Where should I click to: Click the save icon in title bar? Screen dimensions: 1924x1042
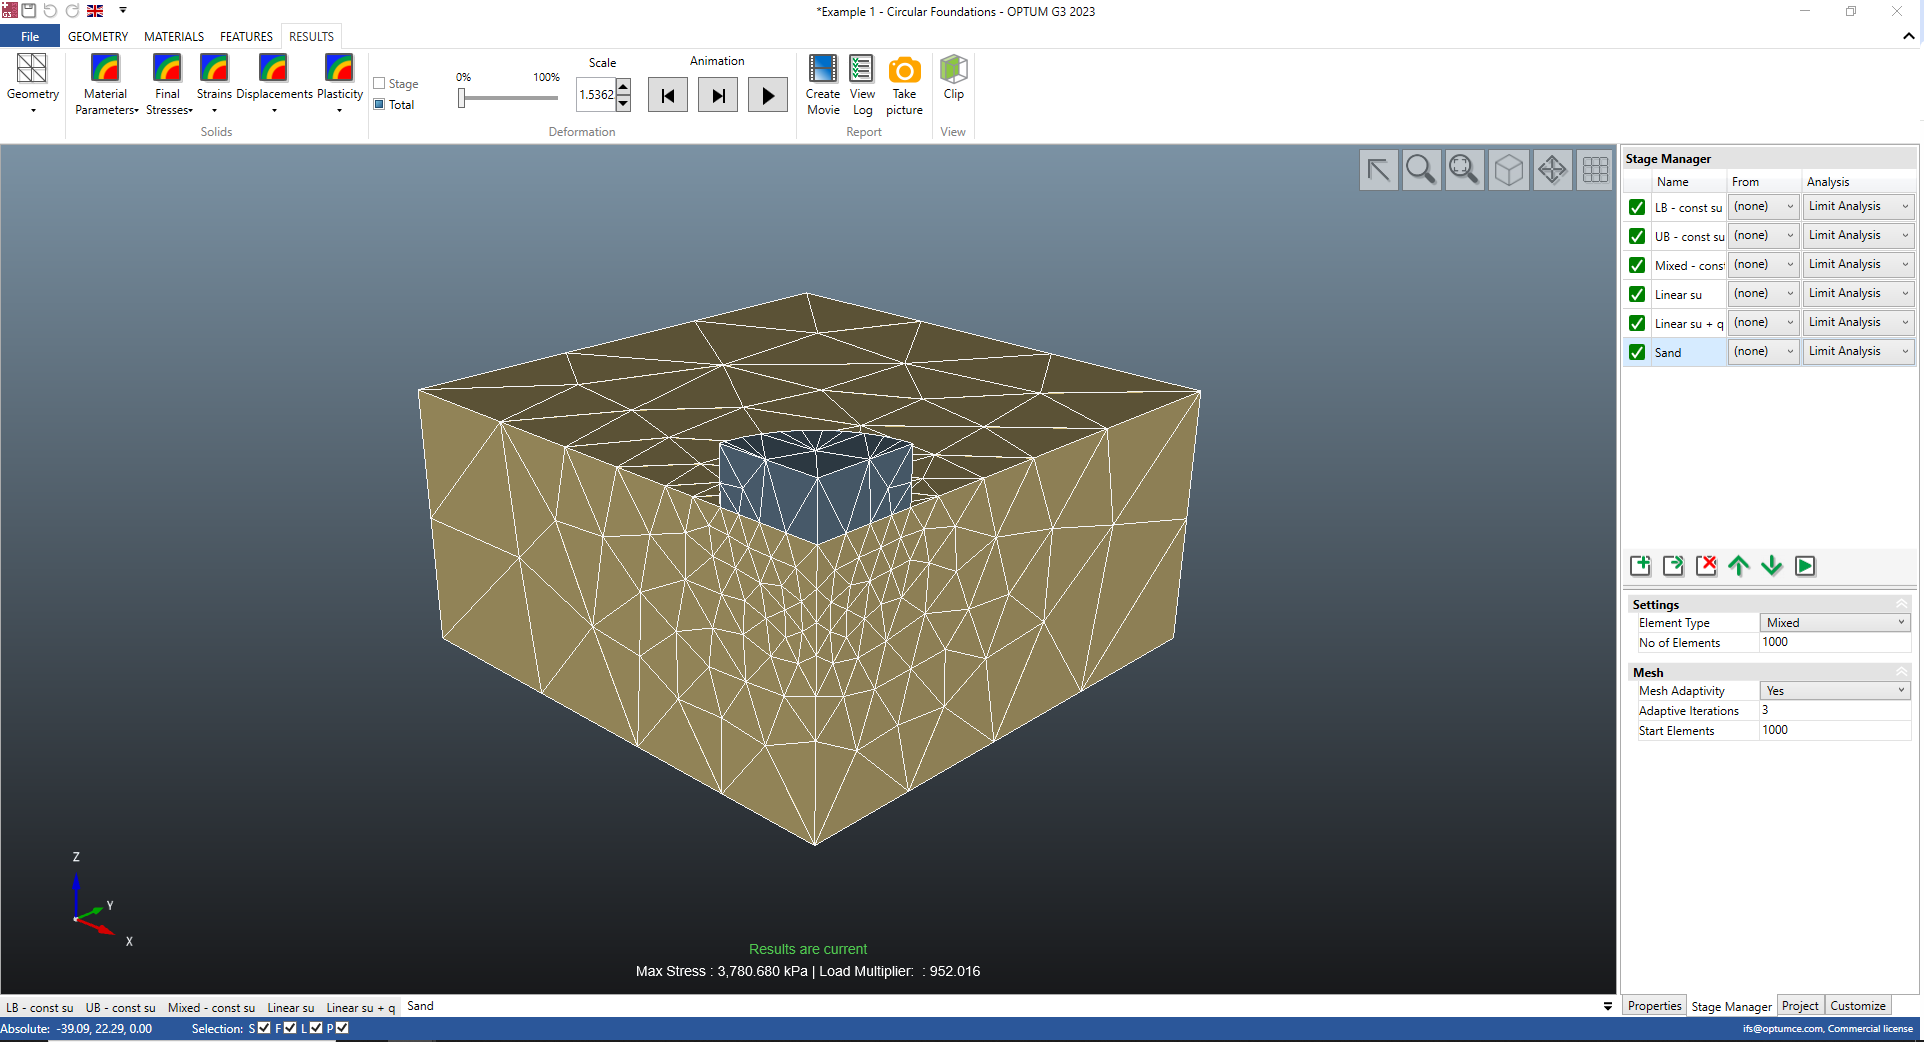pos(29,11)
